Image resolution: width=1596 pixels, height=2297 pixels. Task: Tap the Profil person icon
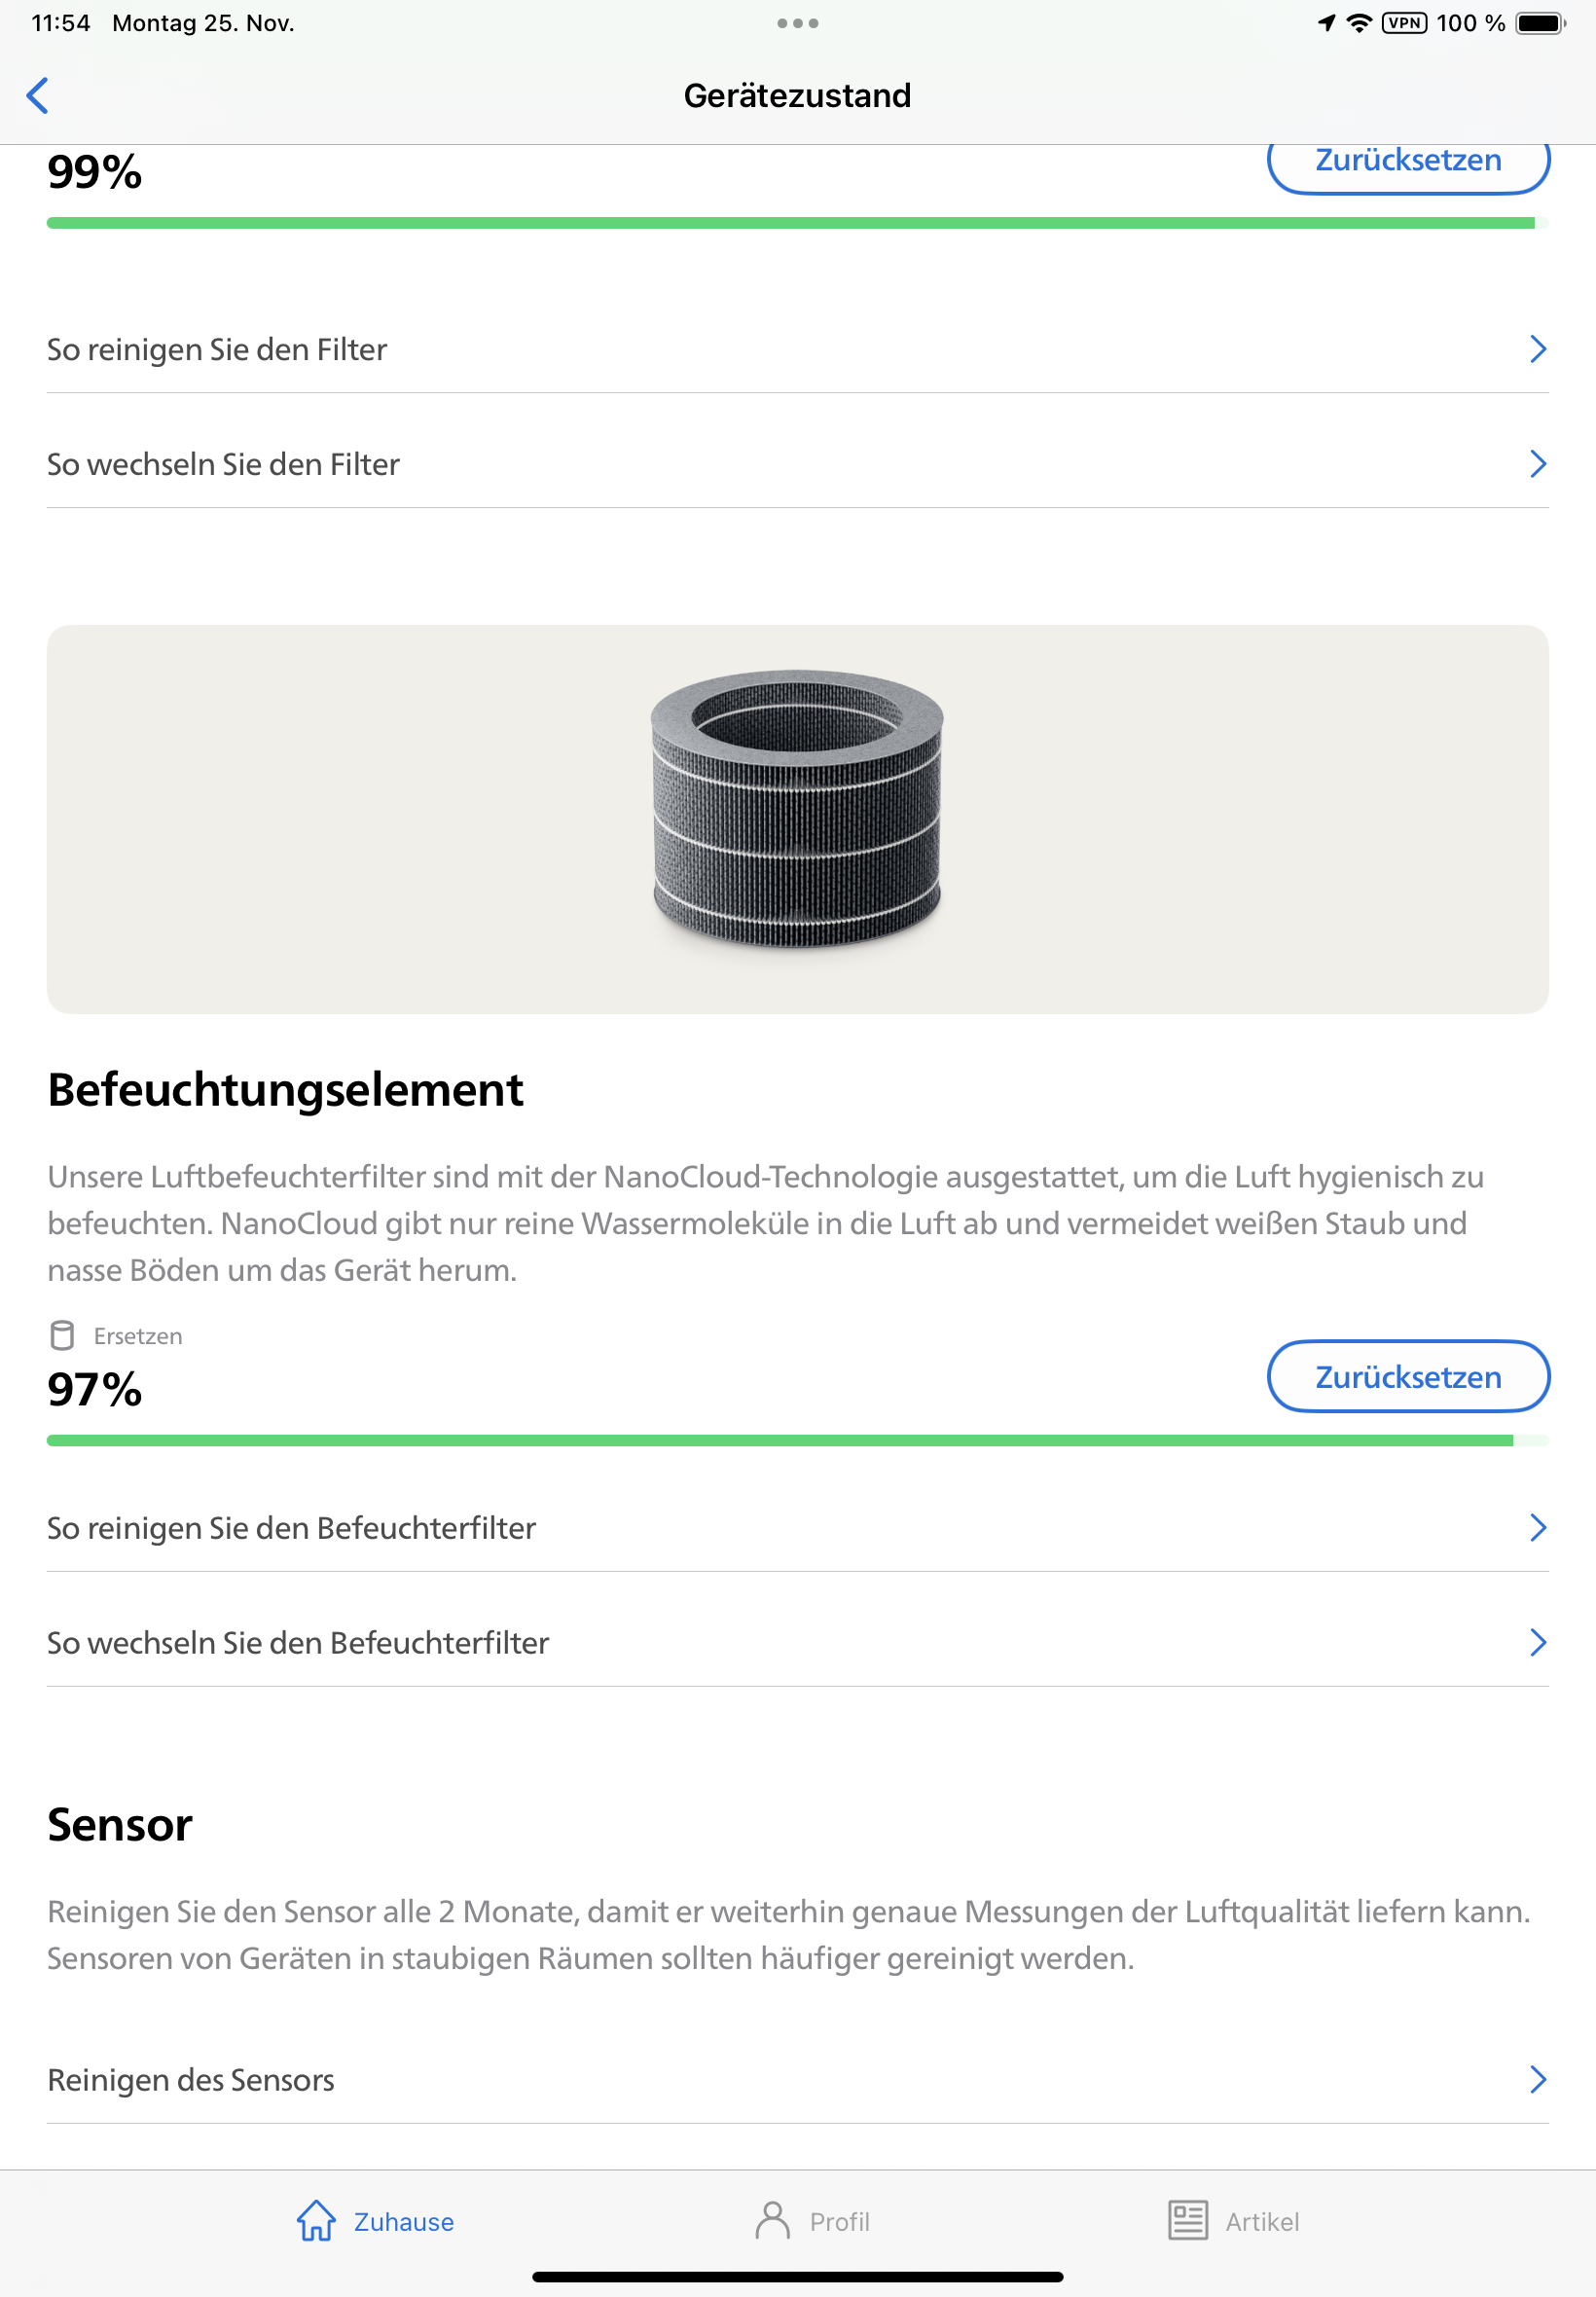point(772,2221)
